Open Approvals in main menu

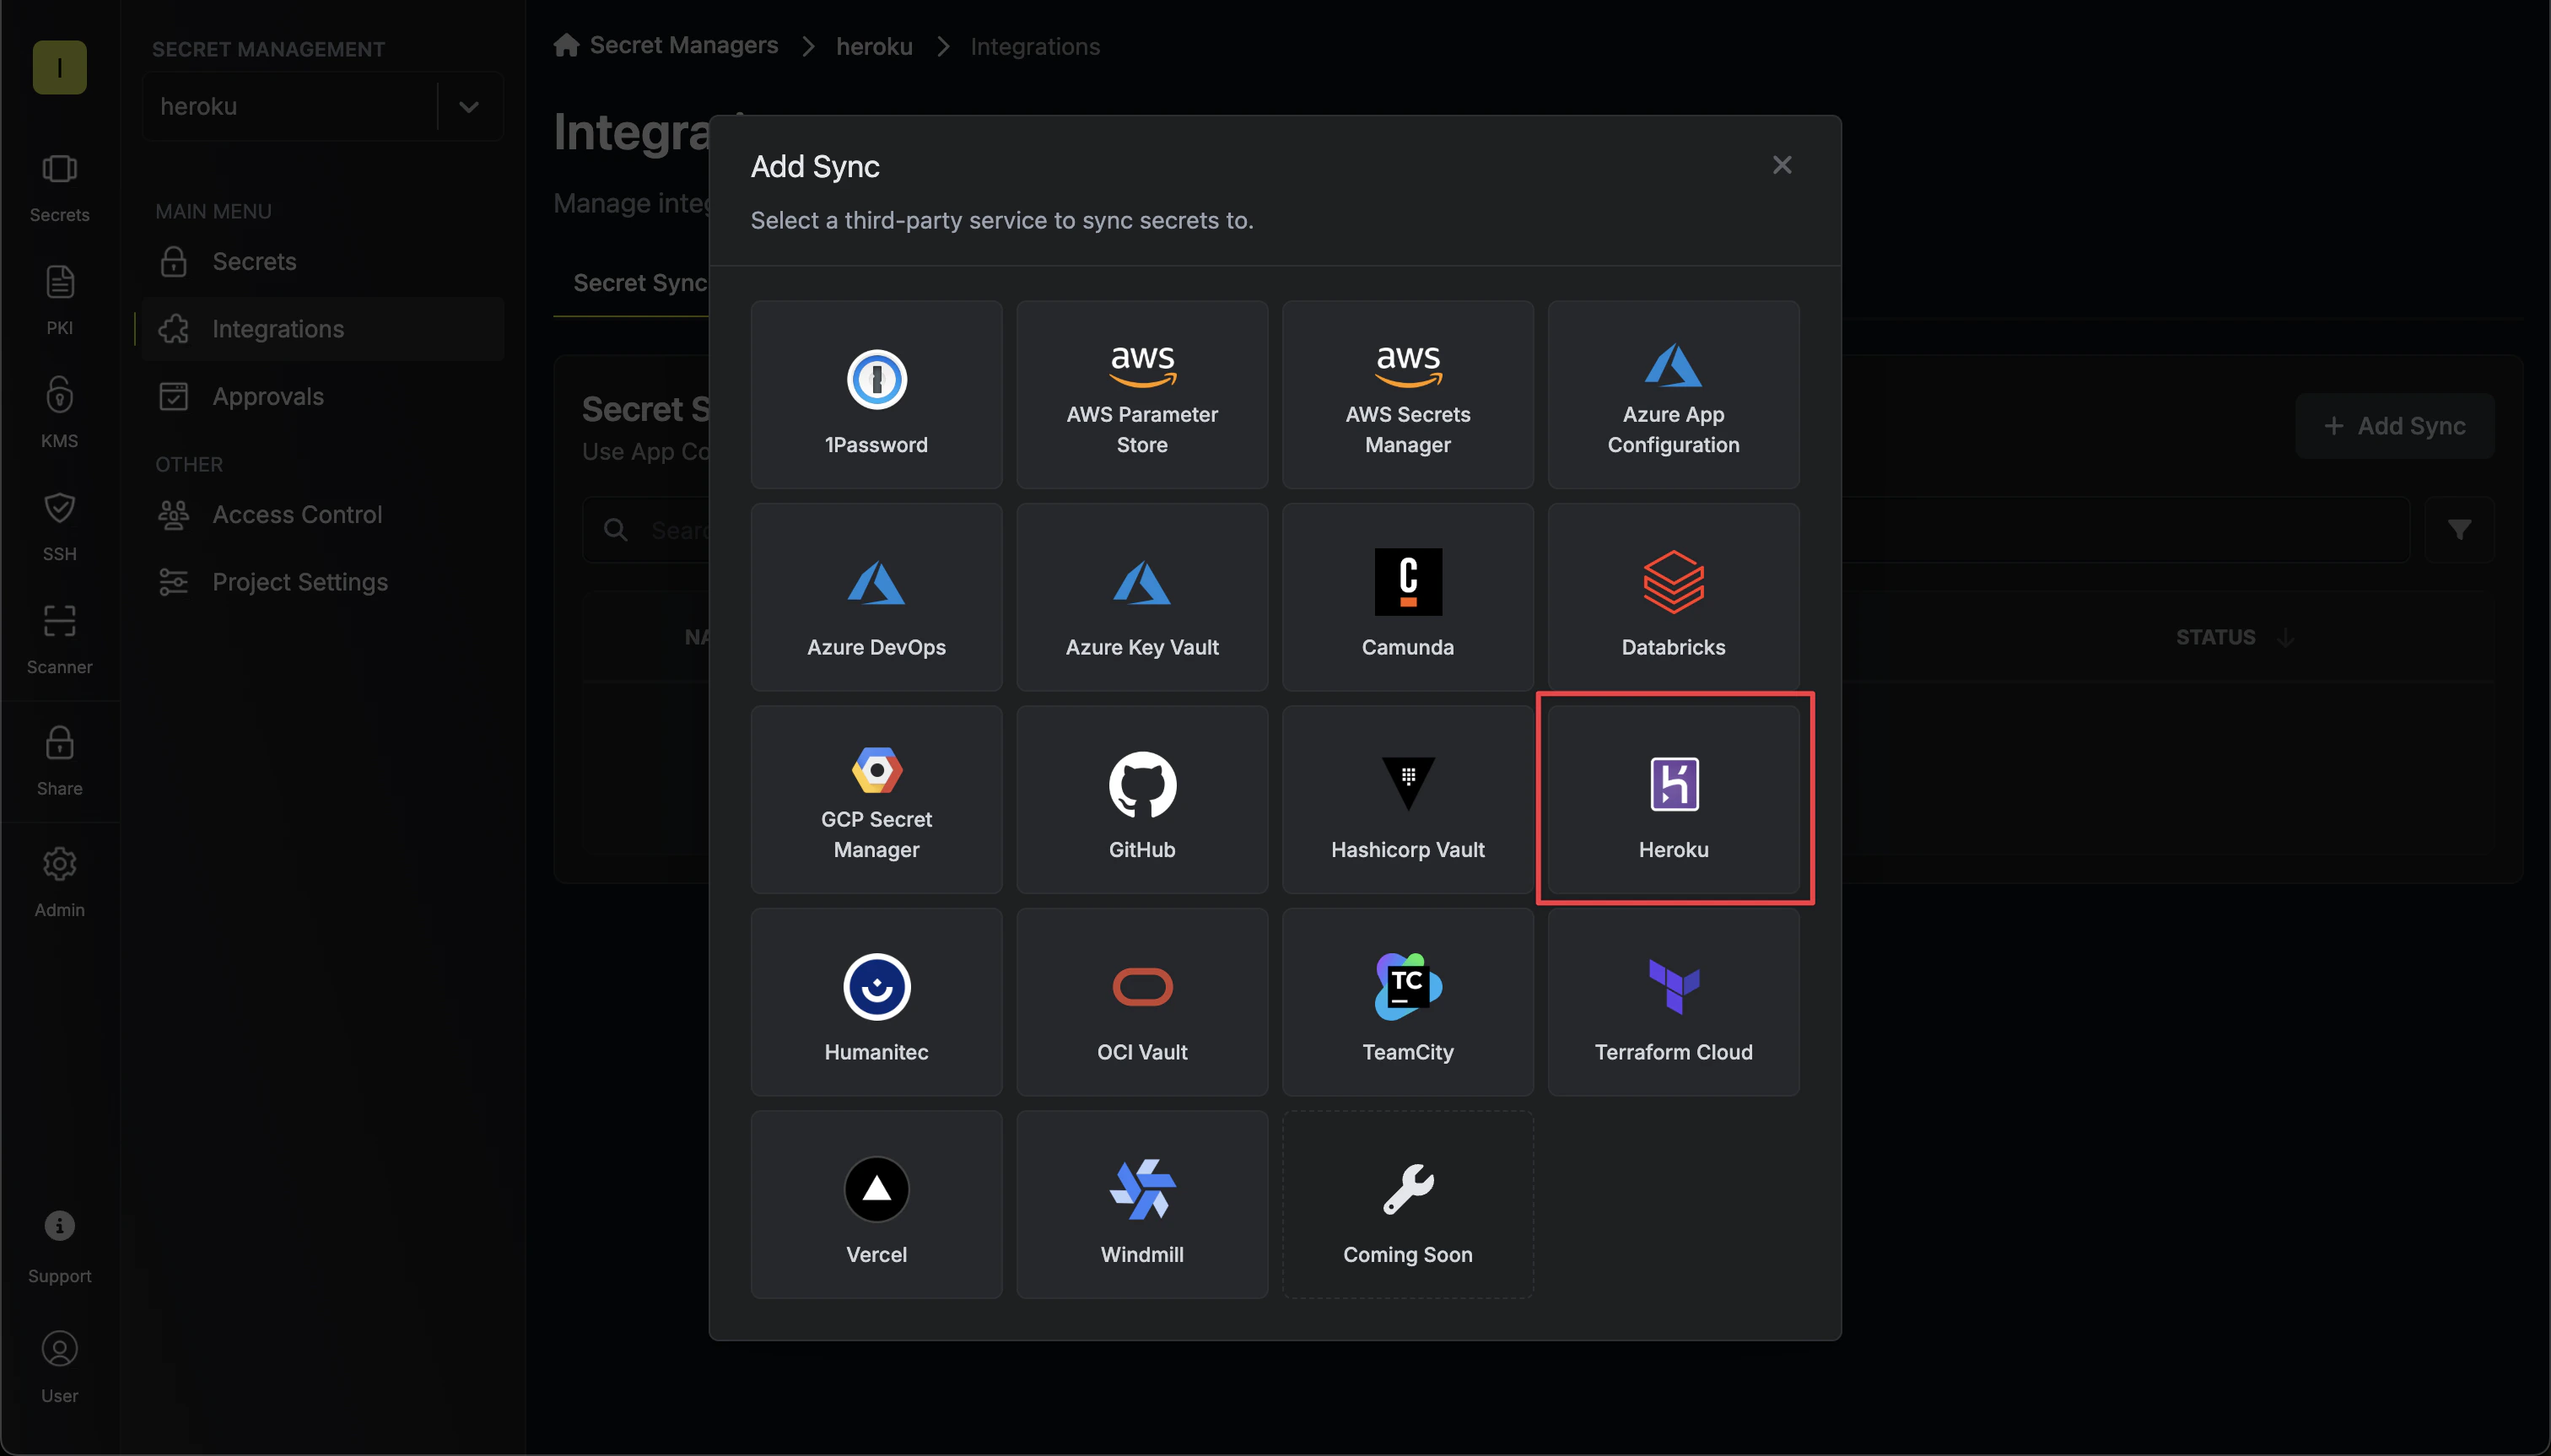coord(322,396)
